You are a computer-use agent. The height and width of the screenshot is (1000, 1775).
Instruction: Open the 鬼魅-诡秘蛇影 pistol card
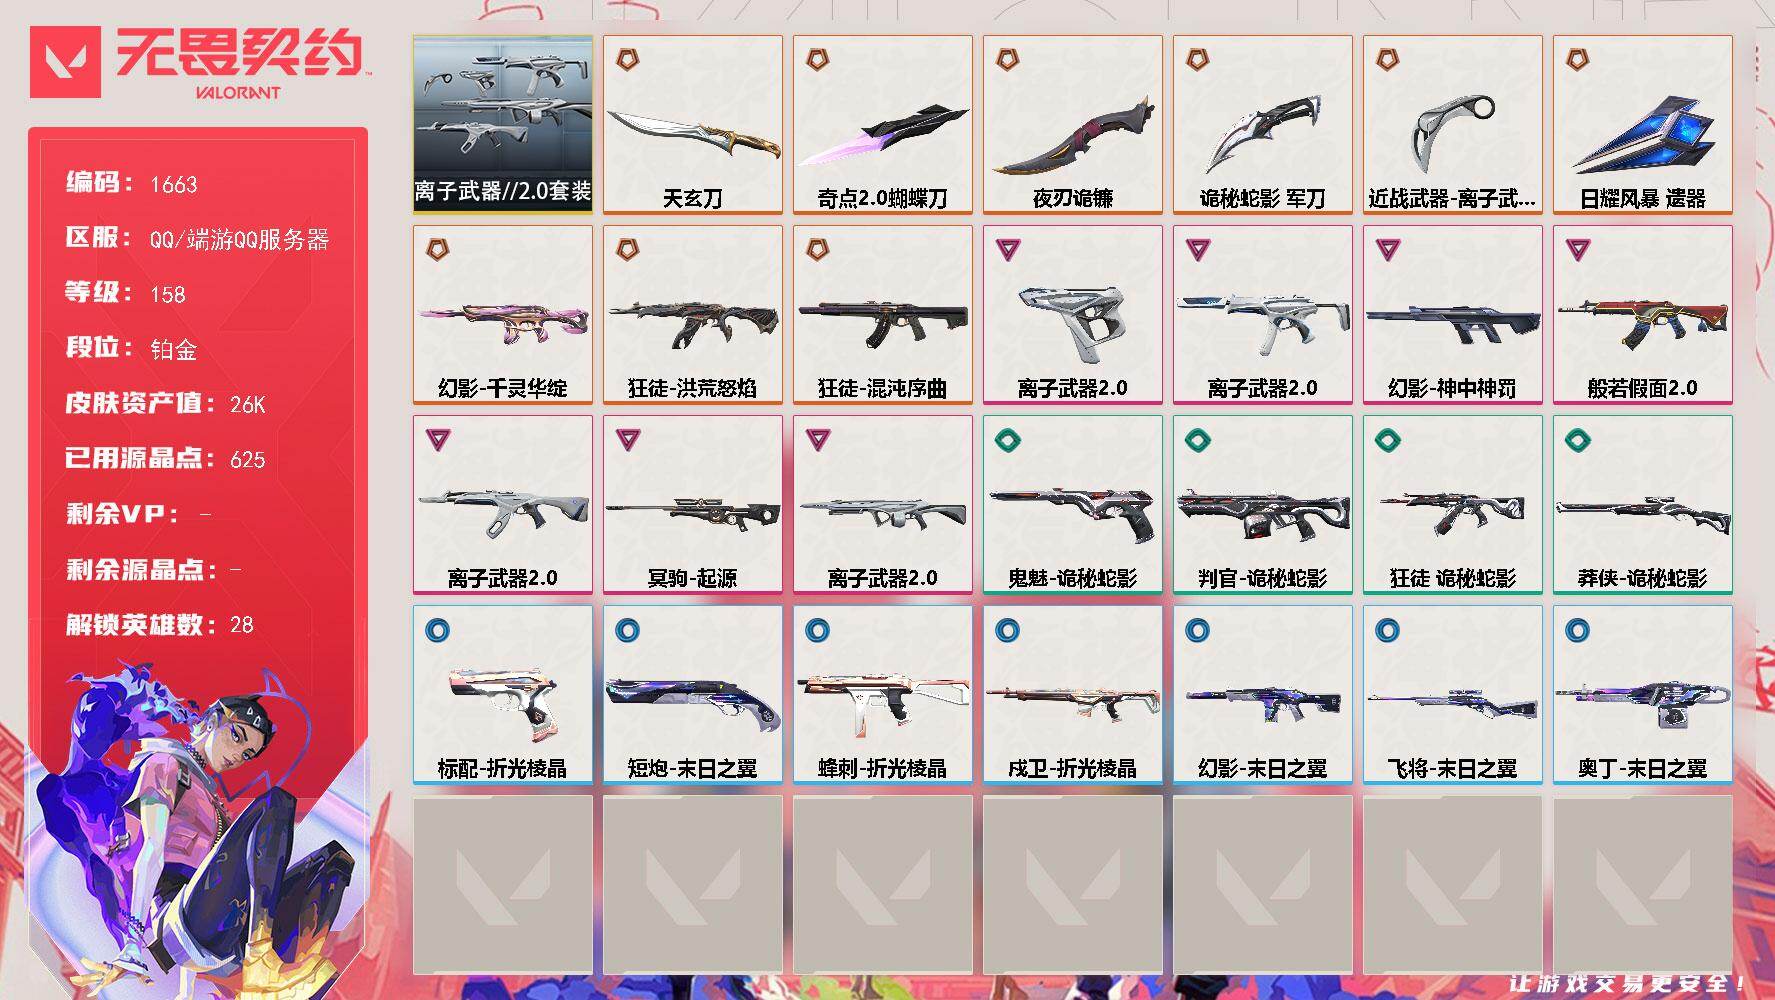tap(1073, 505)
